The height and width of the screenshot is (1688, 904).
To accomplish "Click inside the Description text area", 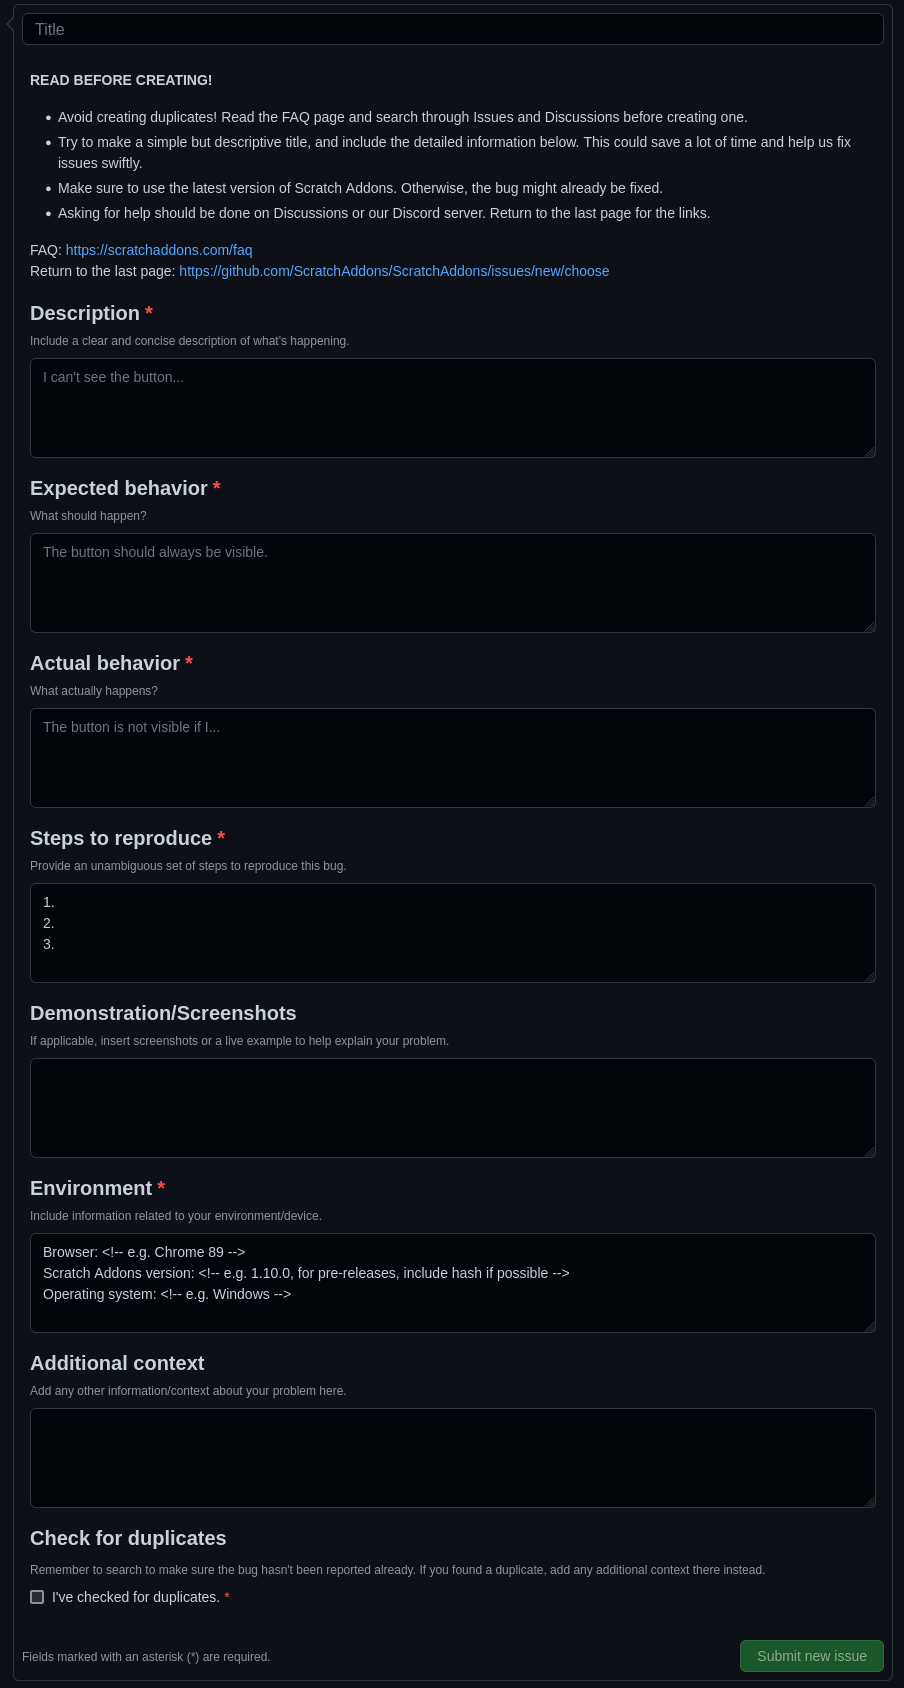I will pyautogui.click(x=452, y=407).
